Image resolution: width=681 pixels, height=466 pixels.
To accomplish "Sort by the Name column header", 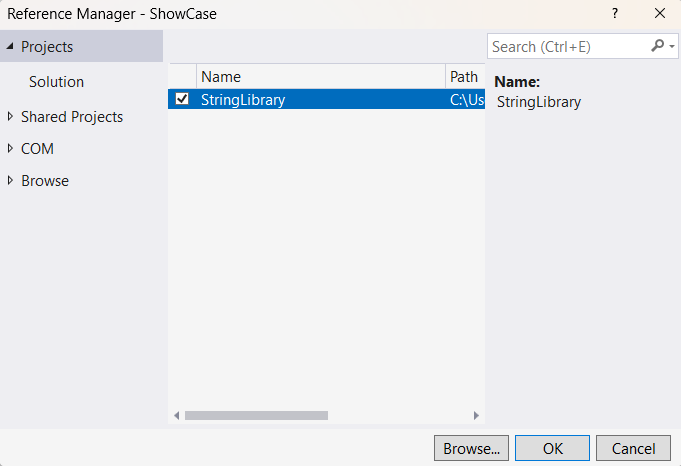I will pos(321,76).
